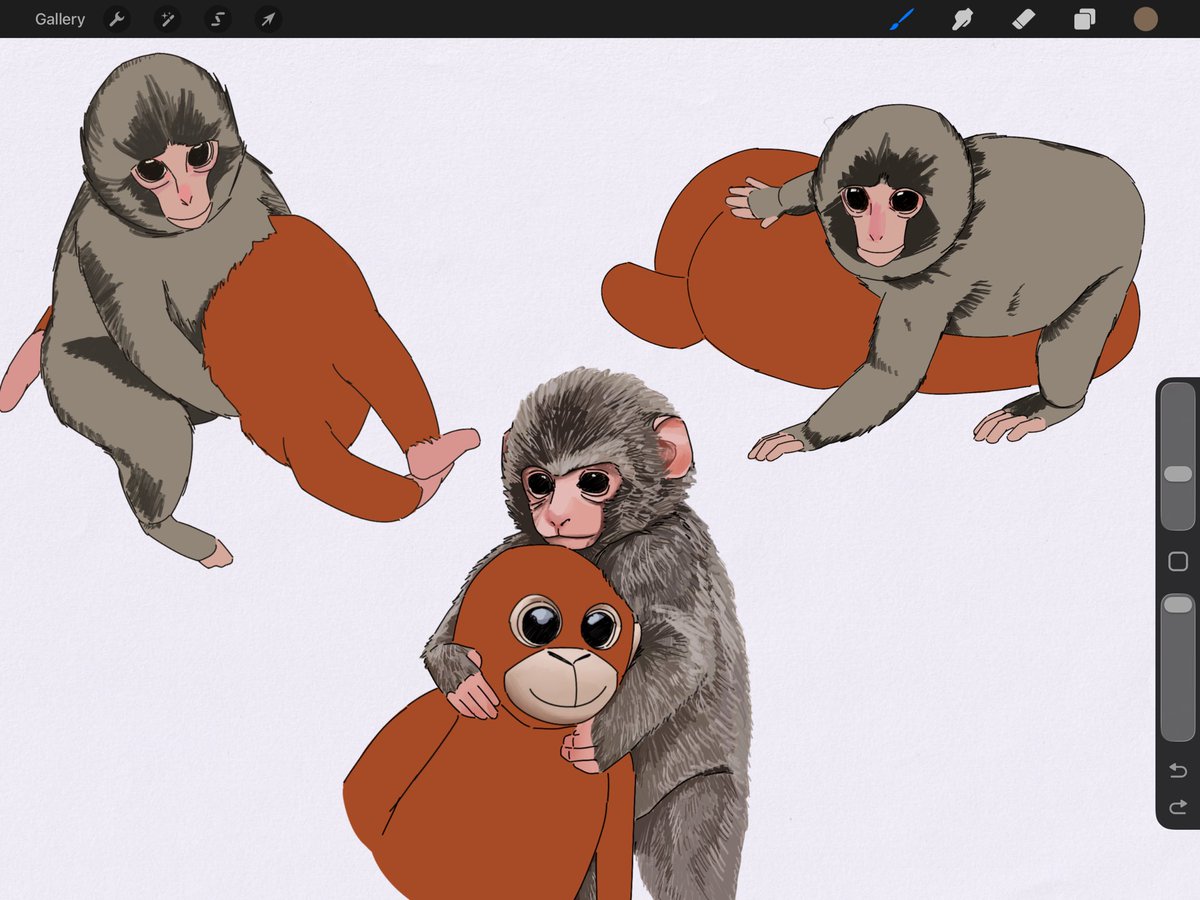Select the Adjustments magic wand icon
This screenshot has height=900, width=1200.
click(x=167, y=19)
